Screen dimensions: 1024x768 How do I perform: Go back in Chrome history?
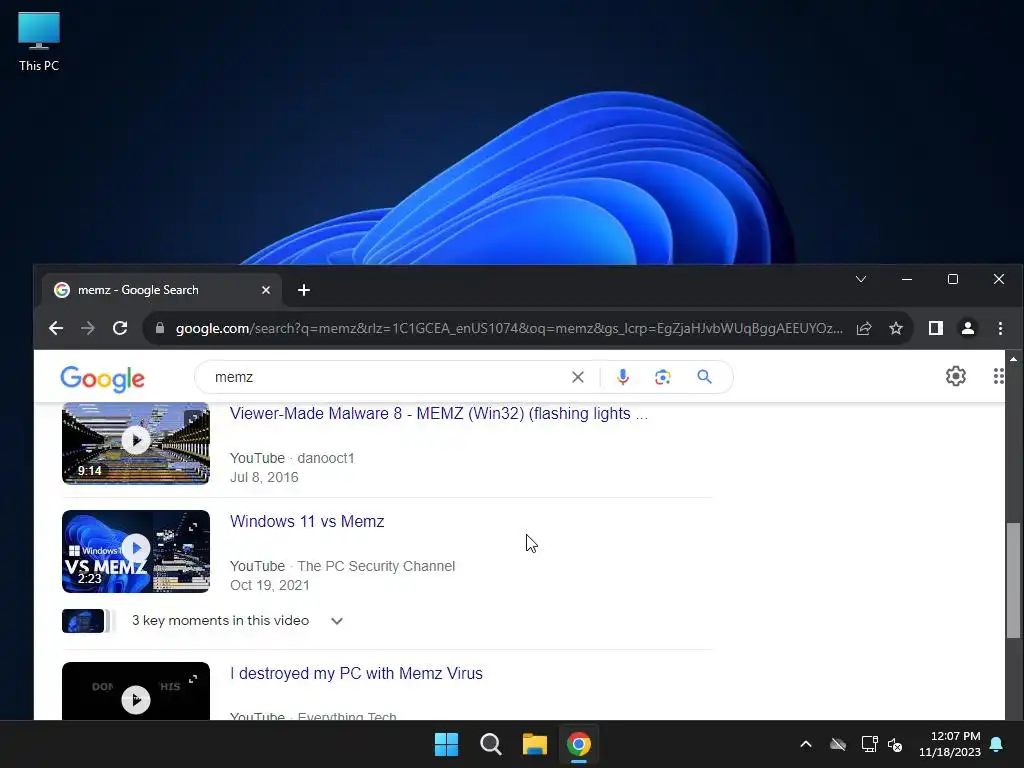click(56, 328)
